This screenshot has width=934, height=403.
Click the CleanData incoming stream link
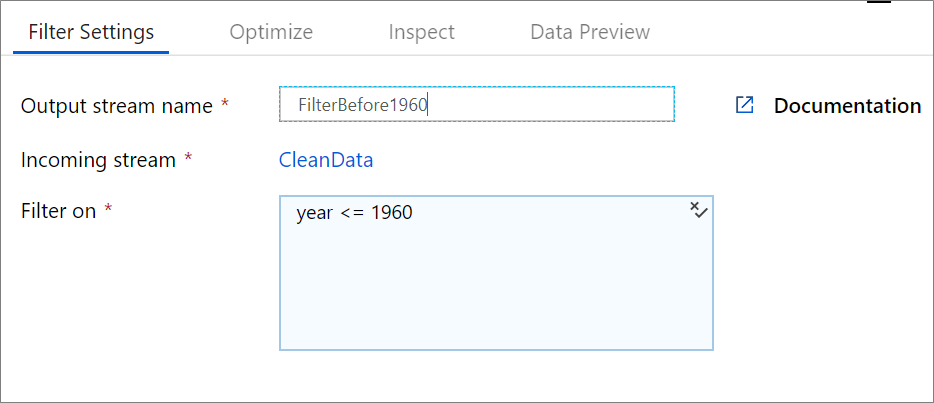tap(326, 160)
